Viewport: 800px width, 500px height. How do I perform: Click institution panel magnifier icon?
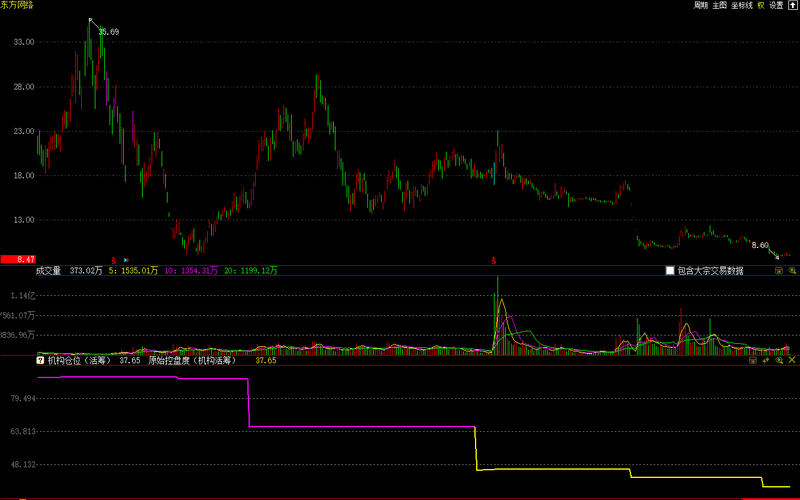(x=779, y=360)
